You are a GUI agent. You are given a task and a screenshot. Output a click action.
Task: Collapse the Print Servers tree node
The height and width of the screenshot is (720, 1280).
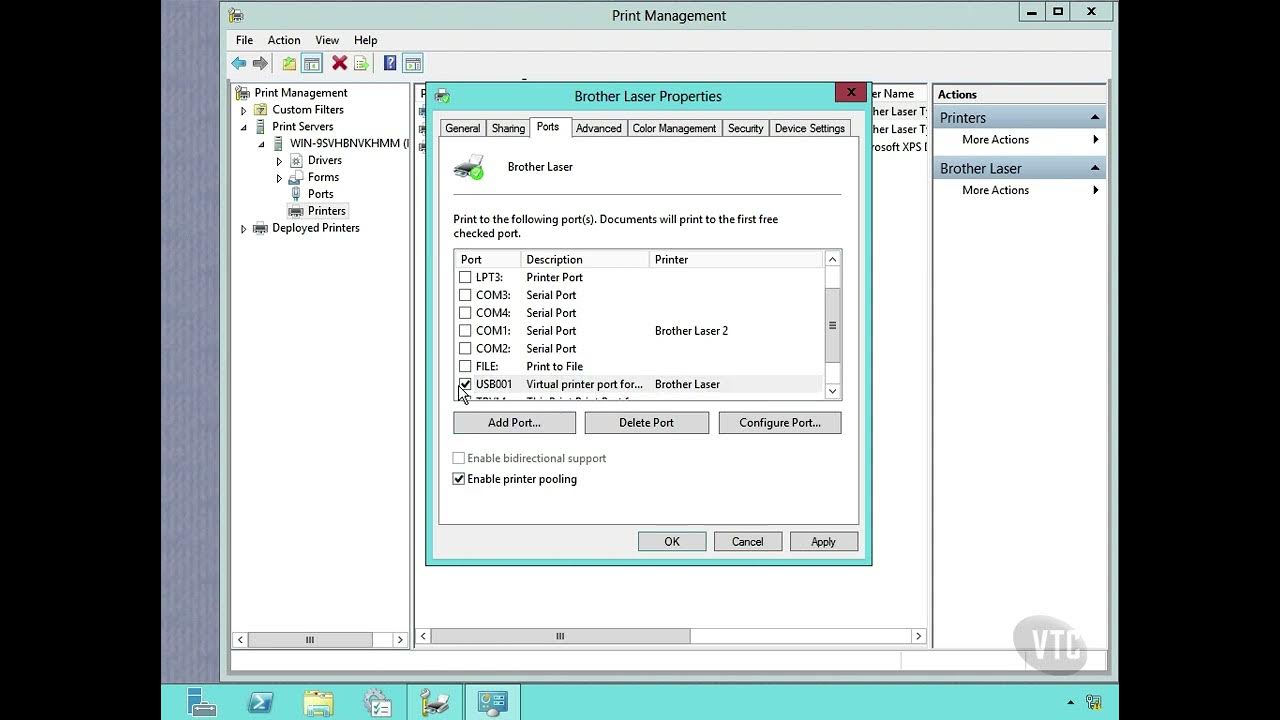point(243,127)
